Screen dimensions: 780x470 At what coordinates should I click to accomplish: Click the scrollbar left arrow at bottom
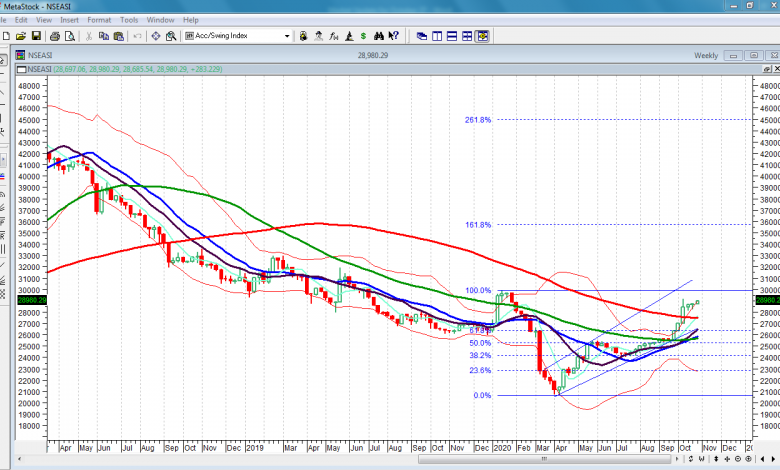tap(19, 459)
